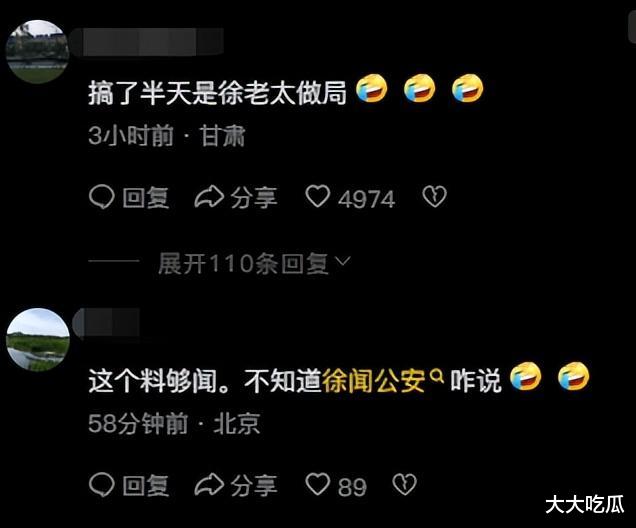Tap 分享 text on Beijing comment
Screen dimensions: 636x528
(x=254, y=486)
